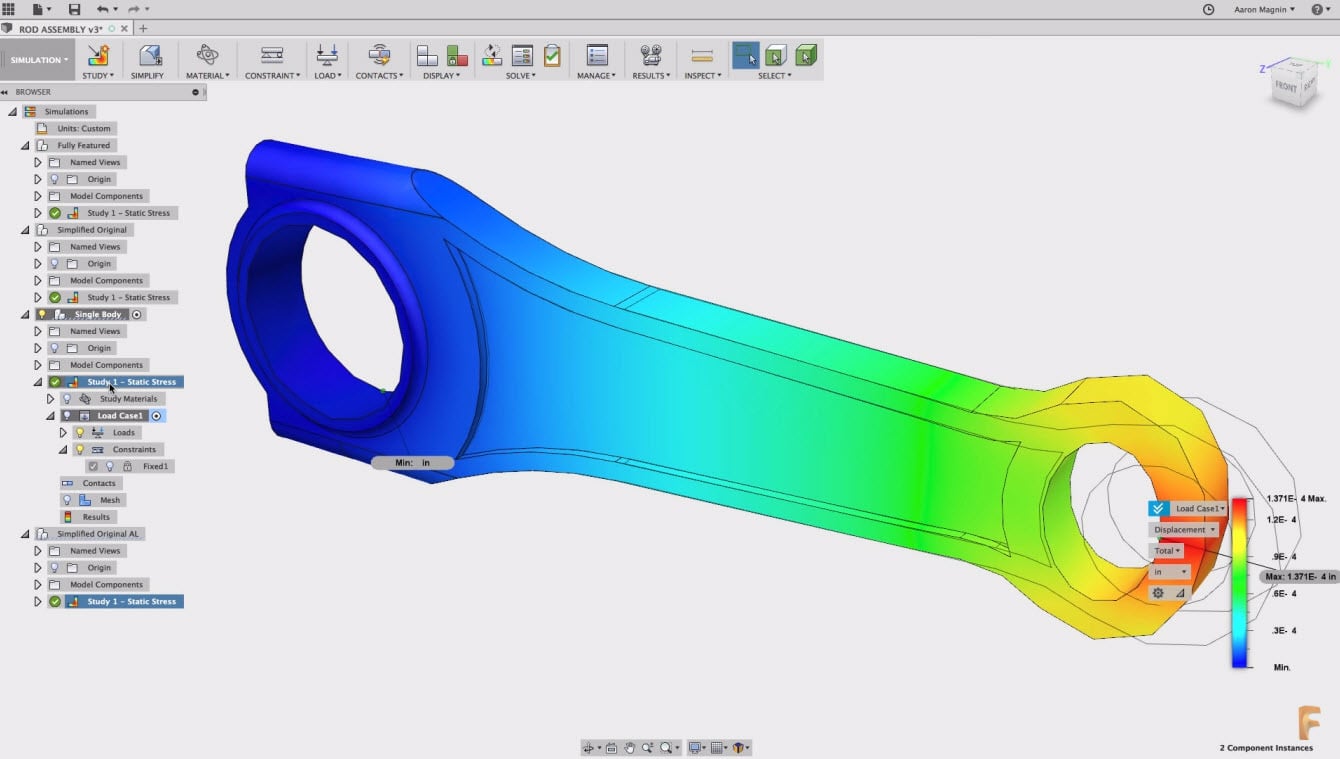Click the Results animation camera icon

[x=651, y=55]
